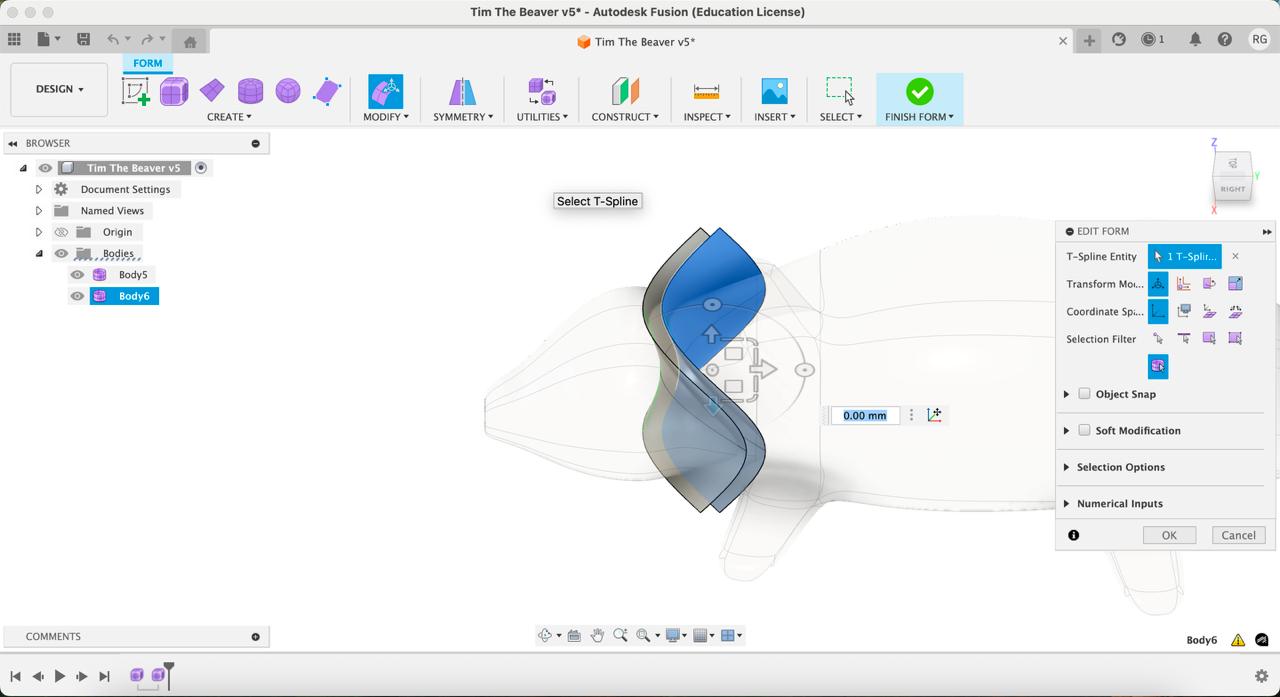Screen dimensions: 1280x697
Task: Select the Create Form Cylinder tool
Action: click(x=250, y=92)
